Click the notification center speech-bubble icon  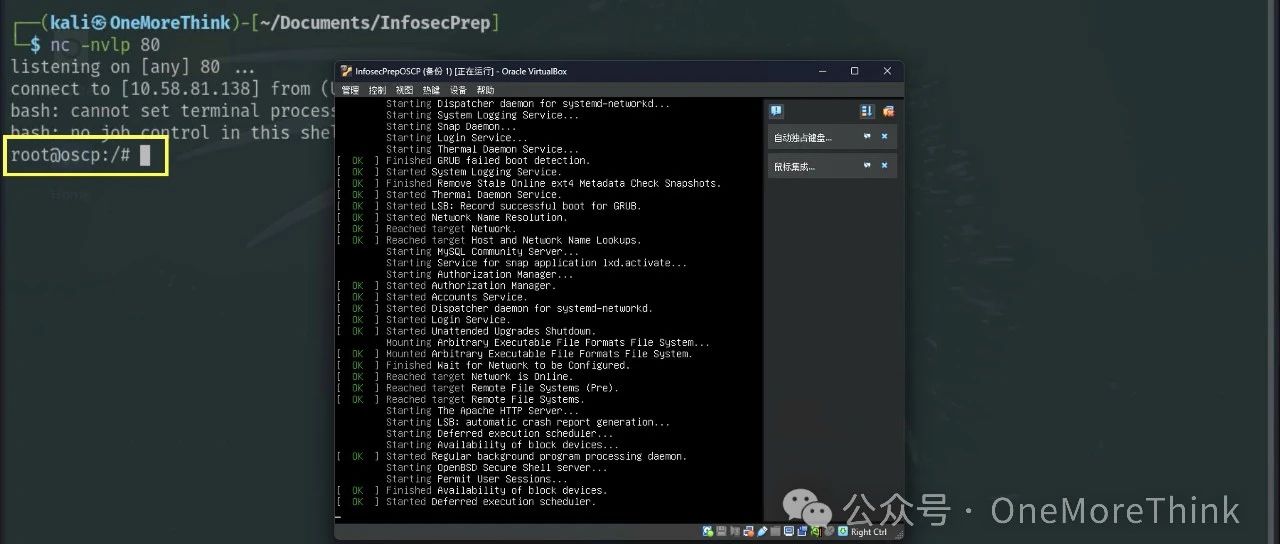point(776,111)
